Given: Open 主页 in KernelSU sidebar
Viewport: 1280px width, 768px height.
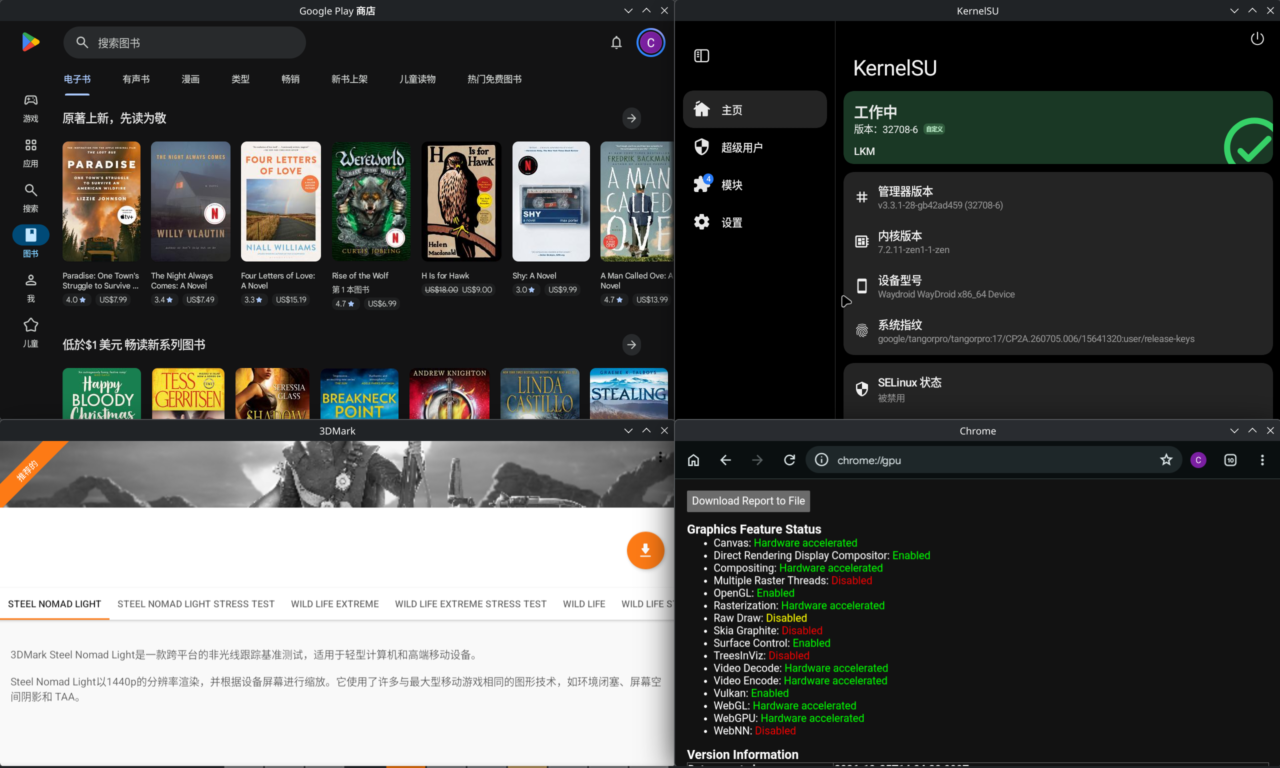Looking at the screenshot, I should 755,109.
